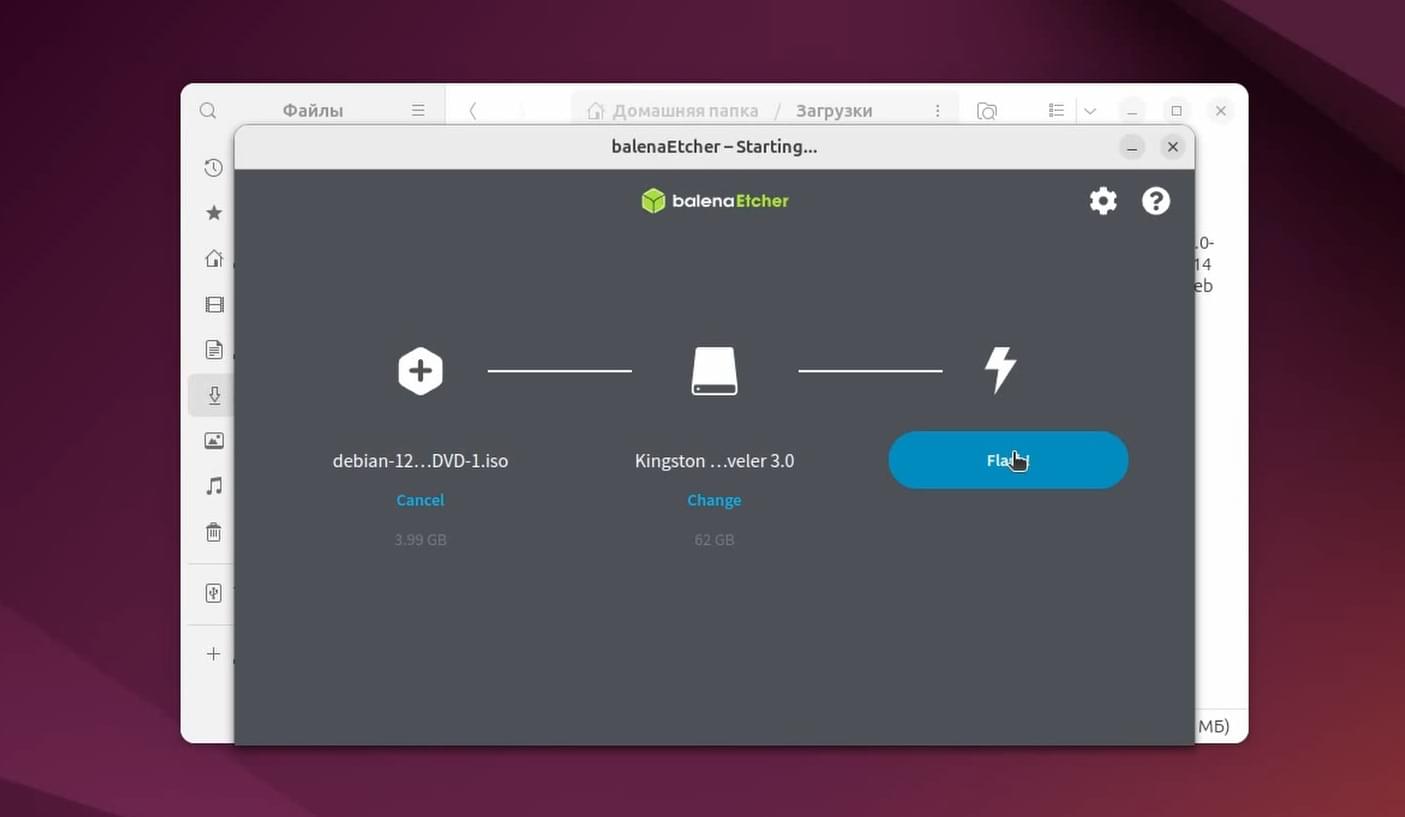Click folder search icon in Files header
This screenshot has width=1405, height=817.
tap(987, 111)
